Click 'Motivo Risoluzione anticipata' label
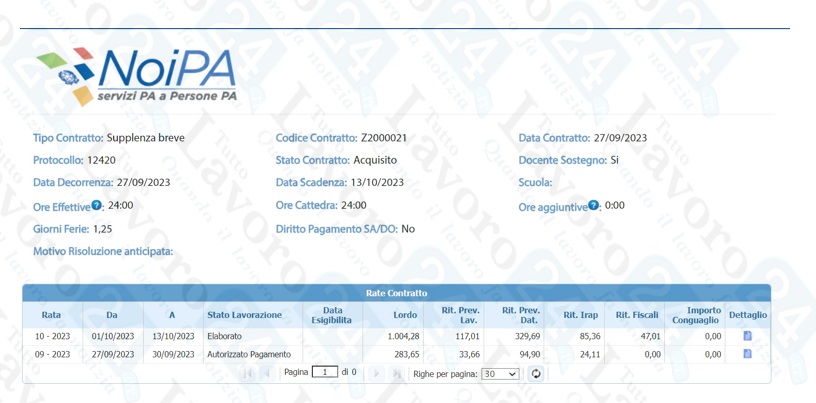This screenshot has height=403, width=816. pyautogui.click(x=103, y=251)
